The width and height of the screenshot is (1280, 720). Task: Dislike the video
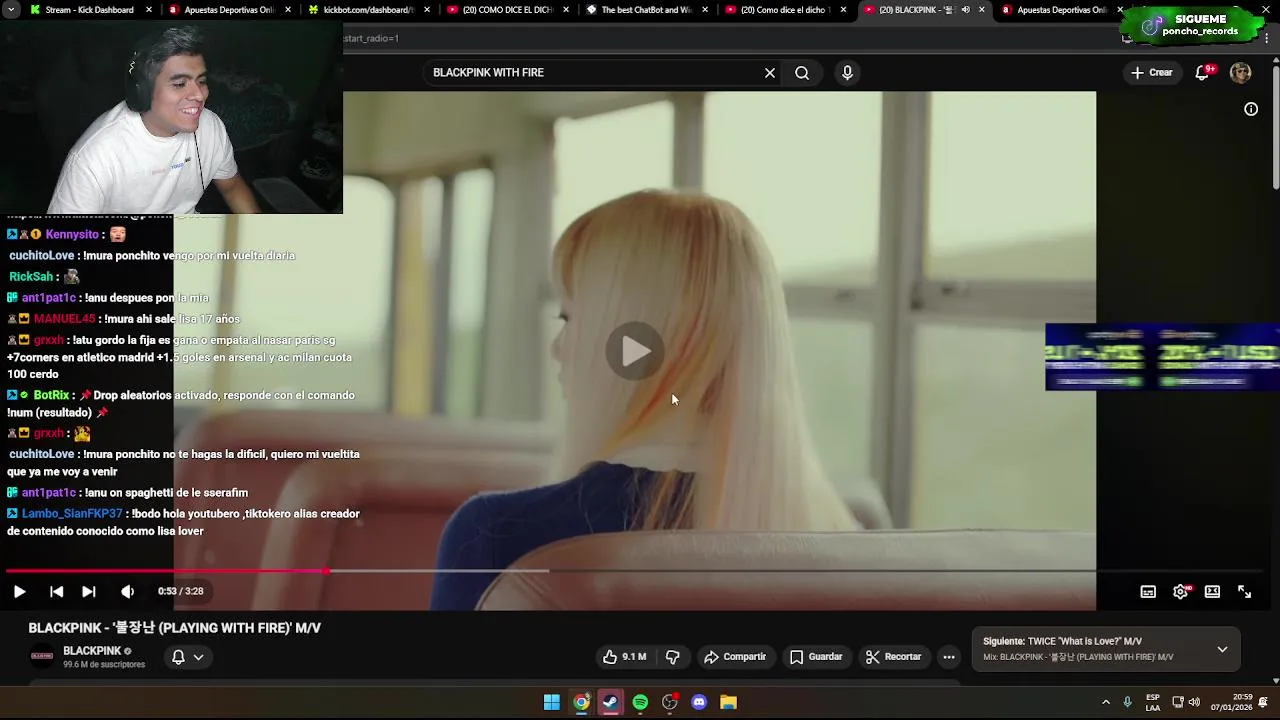[673, 657]
